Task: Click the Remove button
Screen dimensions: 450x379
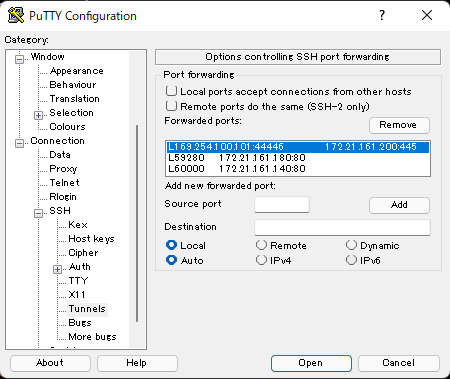Action: pyautogui.click(x=399, y=125)
